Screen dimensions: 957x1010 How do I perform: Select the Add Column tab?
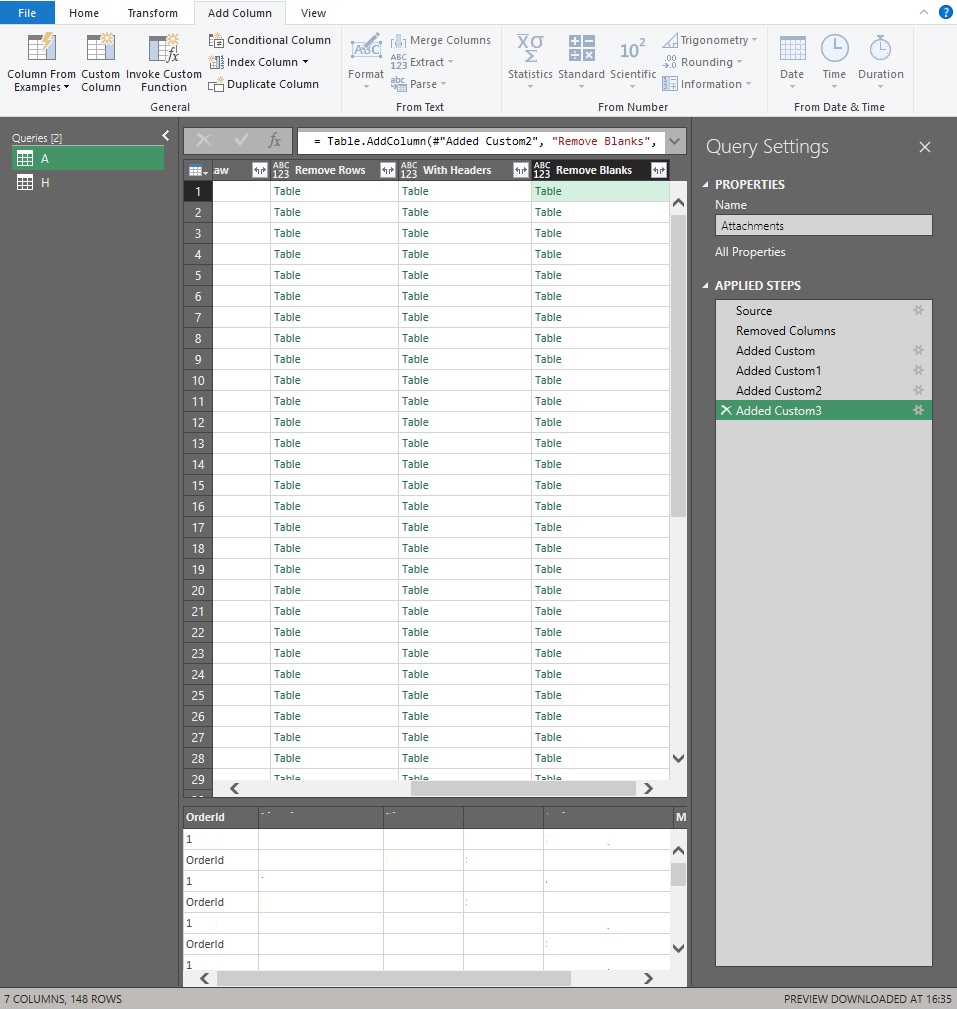(x=240, y=13)
